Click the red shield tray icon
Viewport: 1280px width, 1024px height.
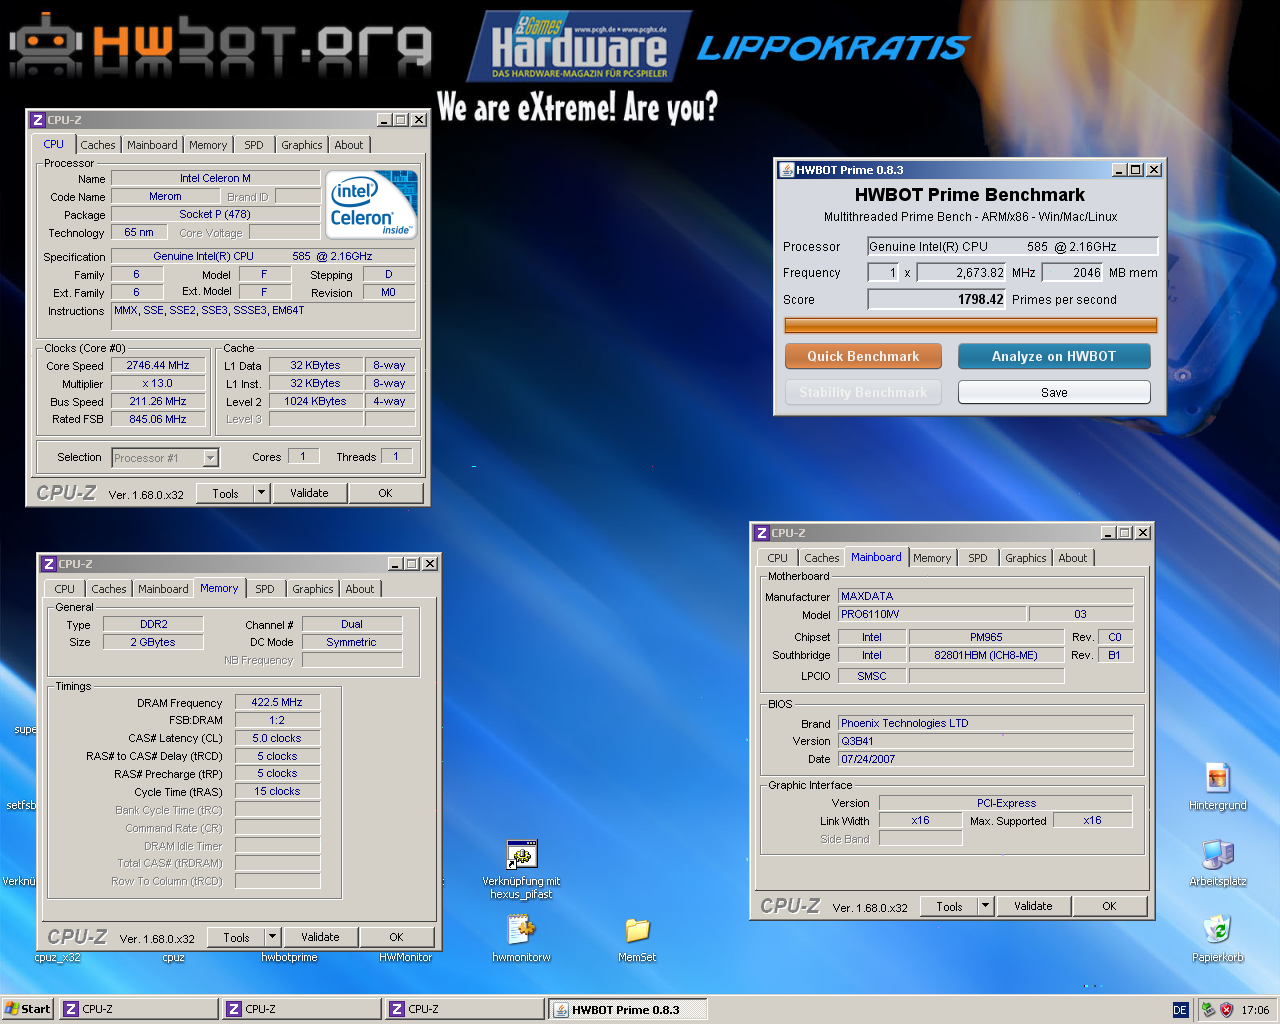pyautogui.click(x=1226, y=1010)
